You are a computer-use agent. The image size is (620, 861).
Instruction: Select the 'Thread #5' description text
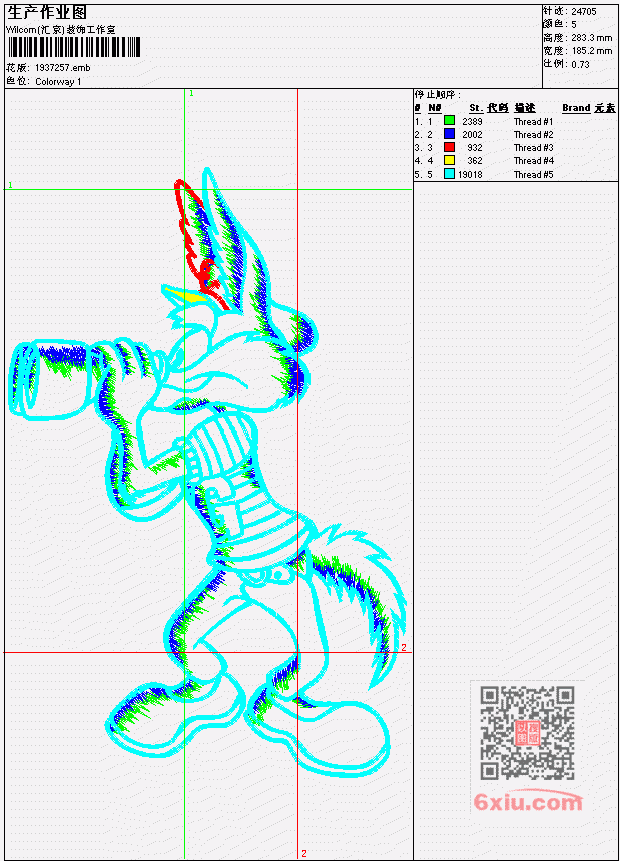(x=533, y=175)
